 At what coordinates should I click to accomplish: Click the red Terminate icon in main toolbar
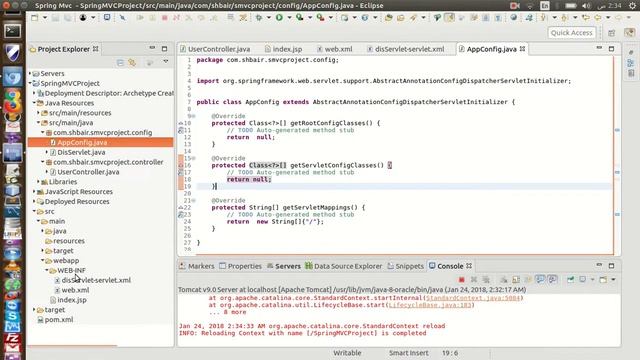point(164,18)
